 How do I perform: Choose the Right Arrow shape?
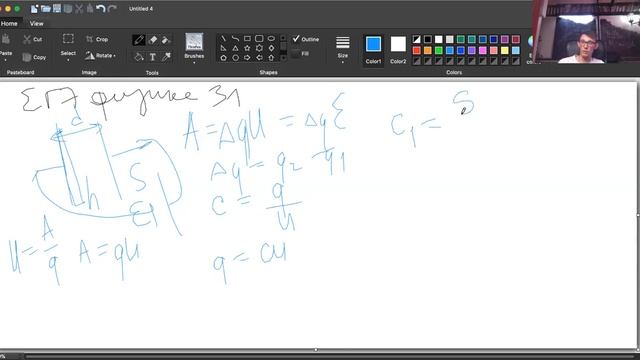pyautogui.click(x=247, y=58)
